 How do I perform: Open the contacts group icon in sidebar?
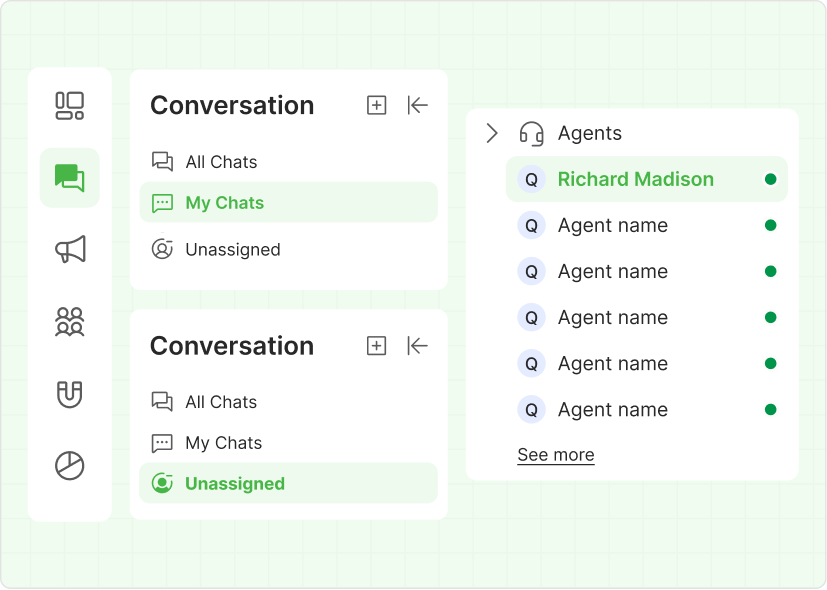70,322
